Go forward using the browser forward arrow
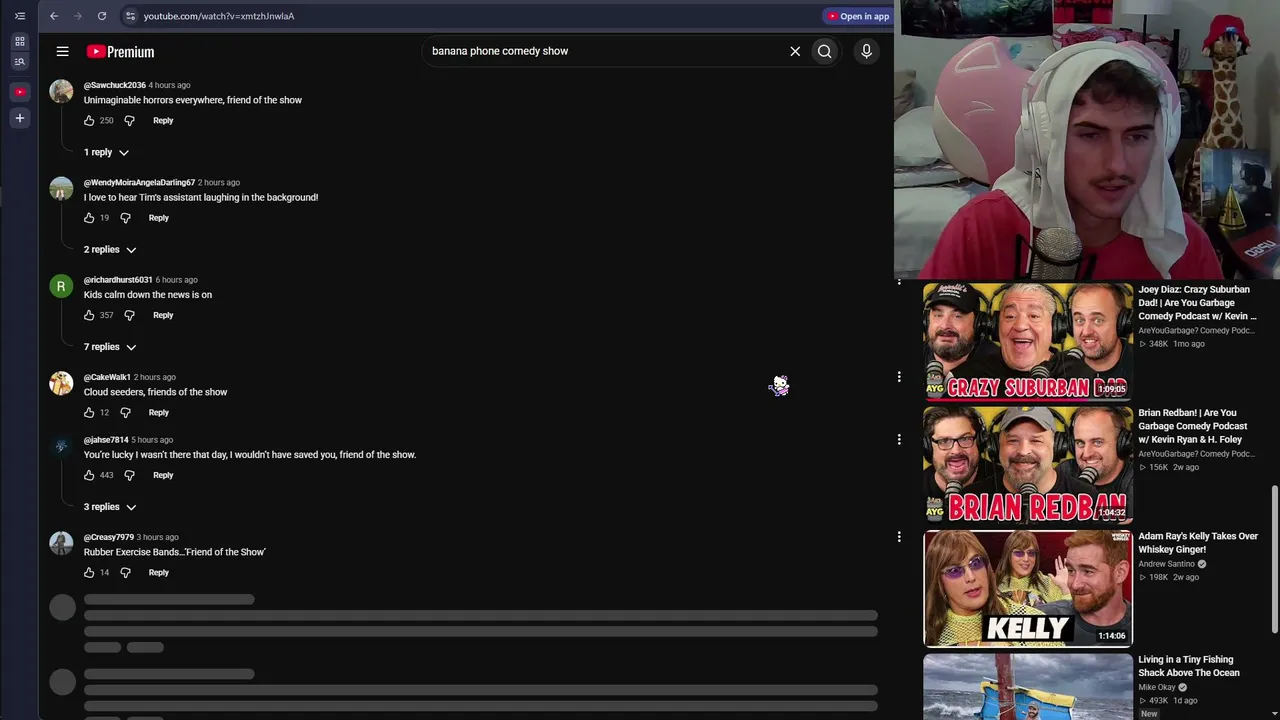The height and width of the screenshot is (720, 1280). [x=78, y=16]
